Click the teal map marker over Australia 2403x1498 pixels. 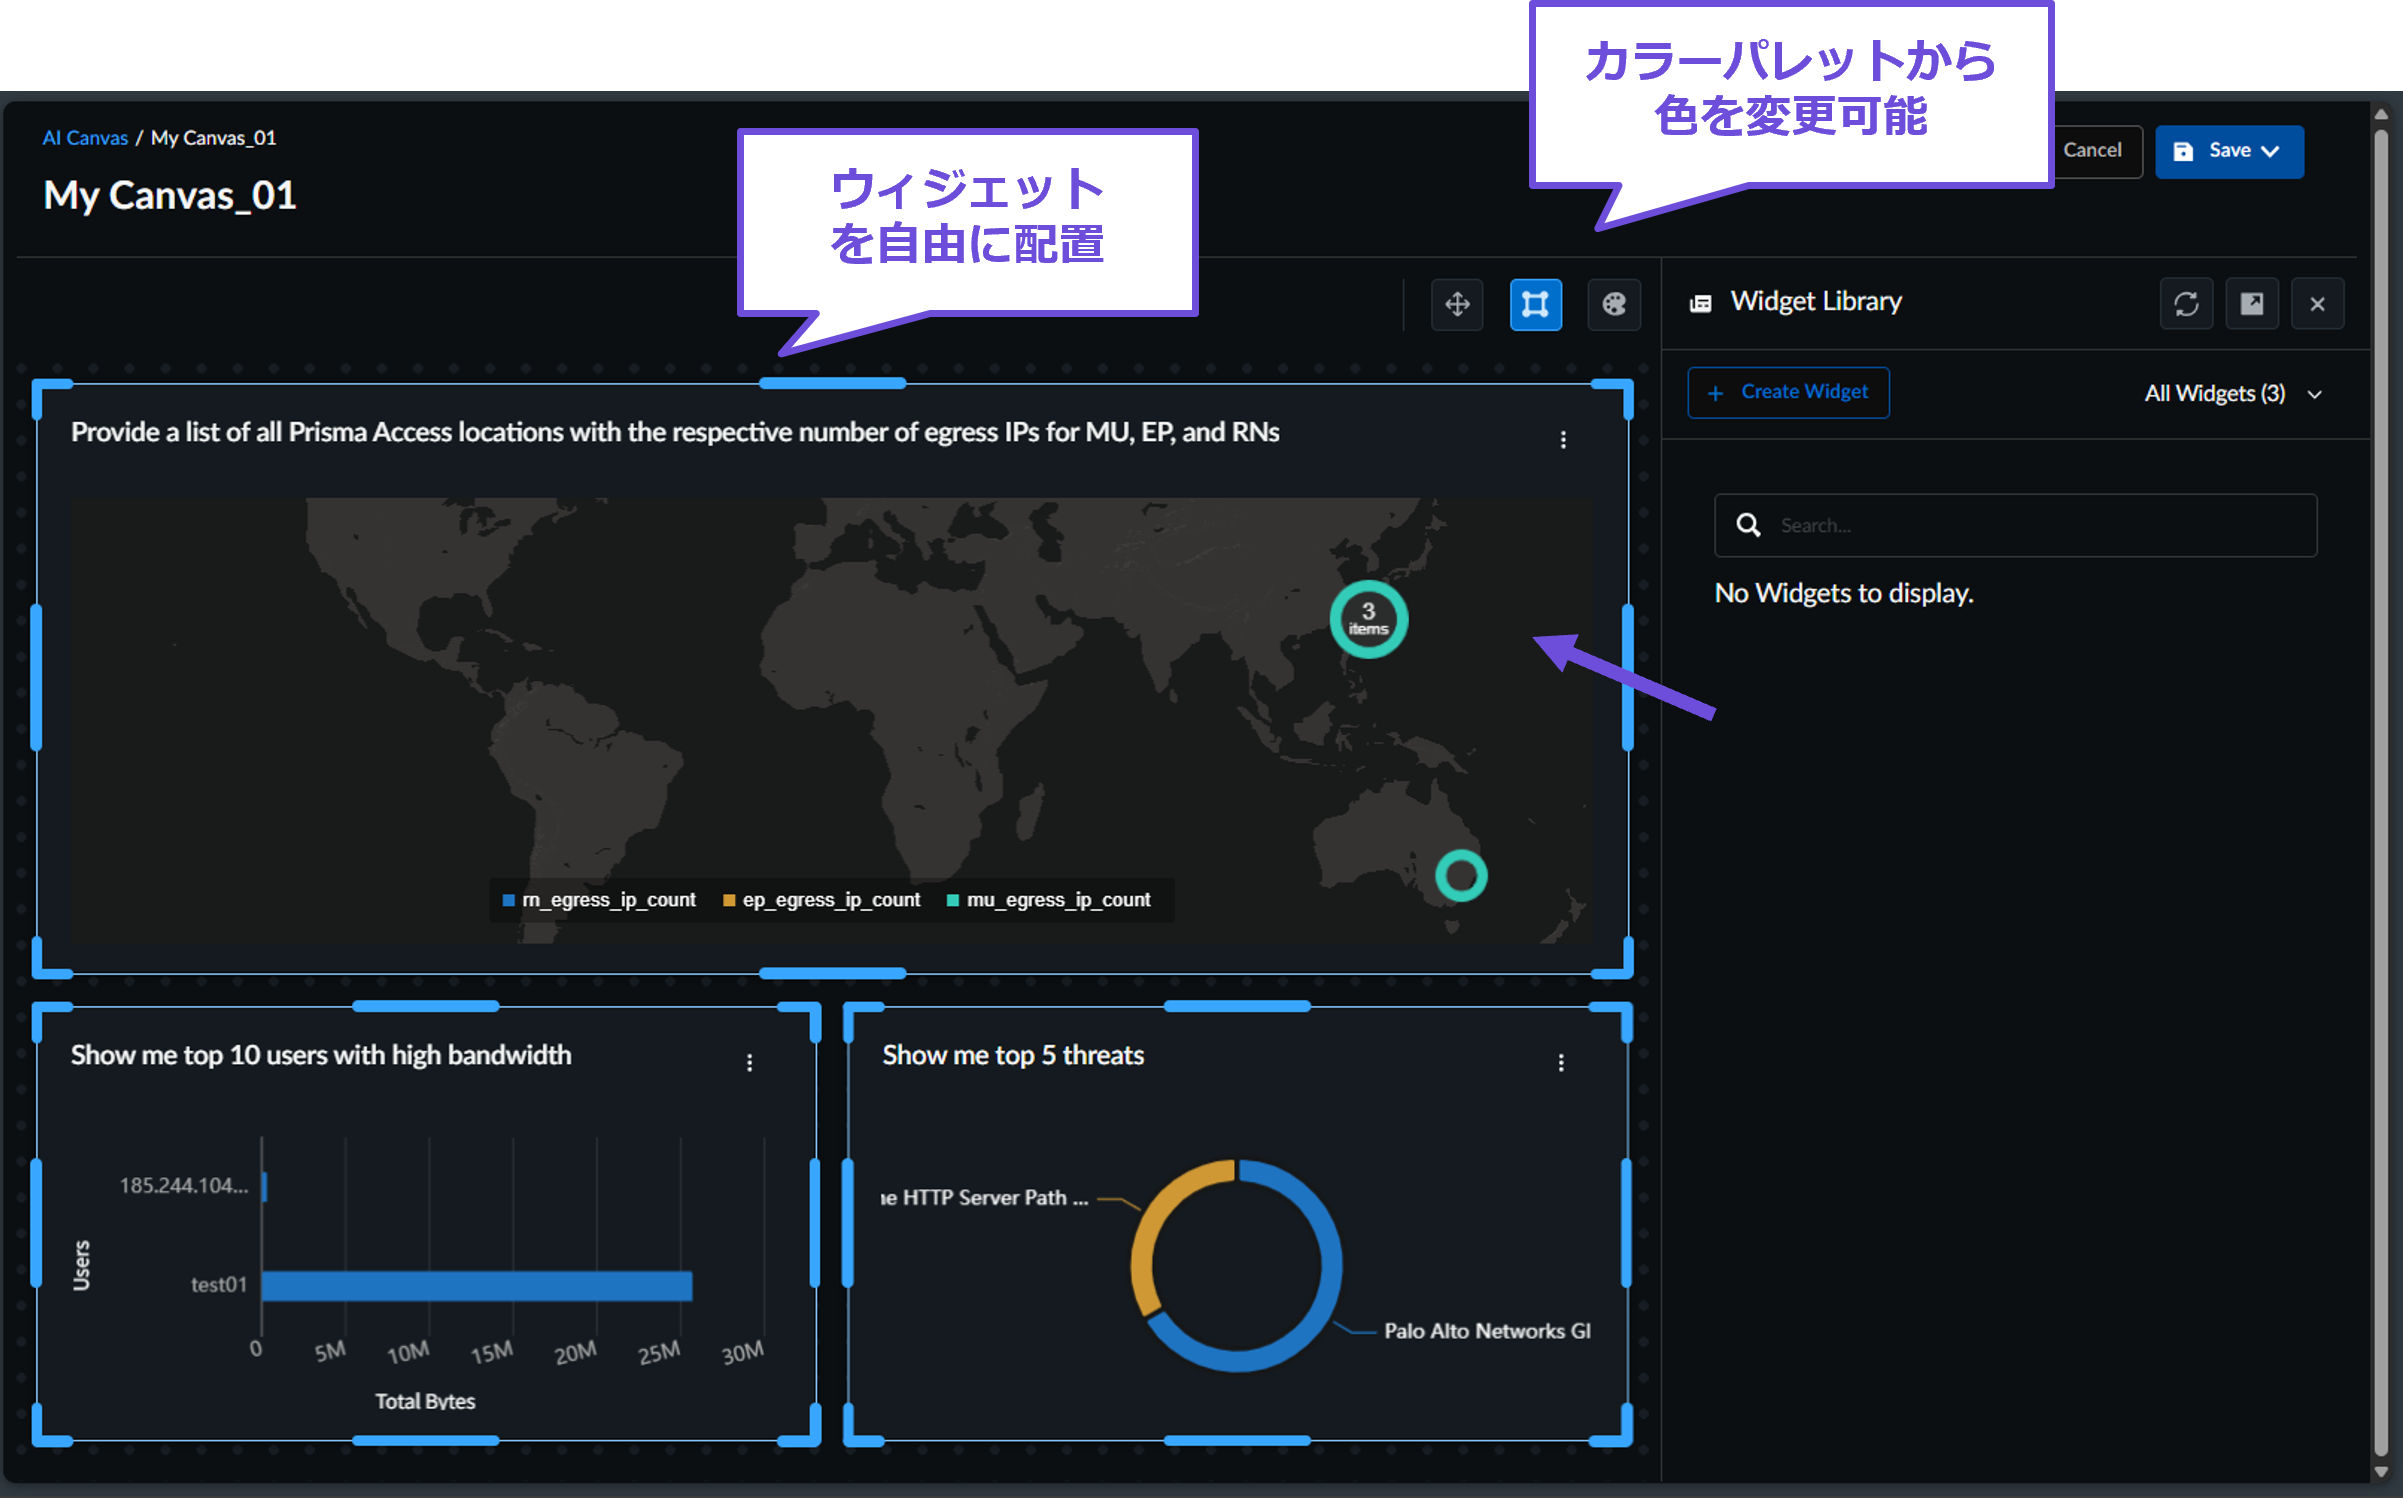click(1461, 876)
